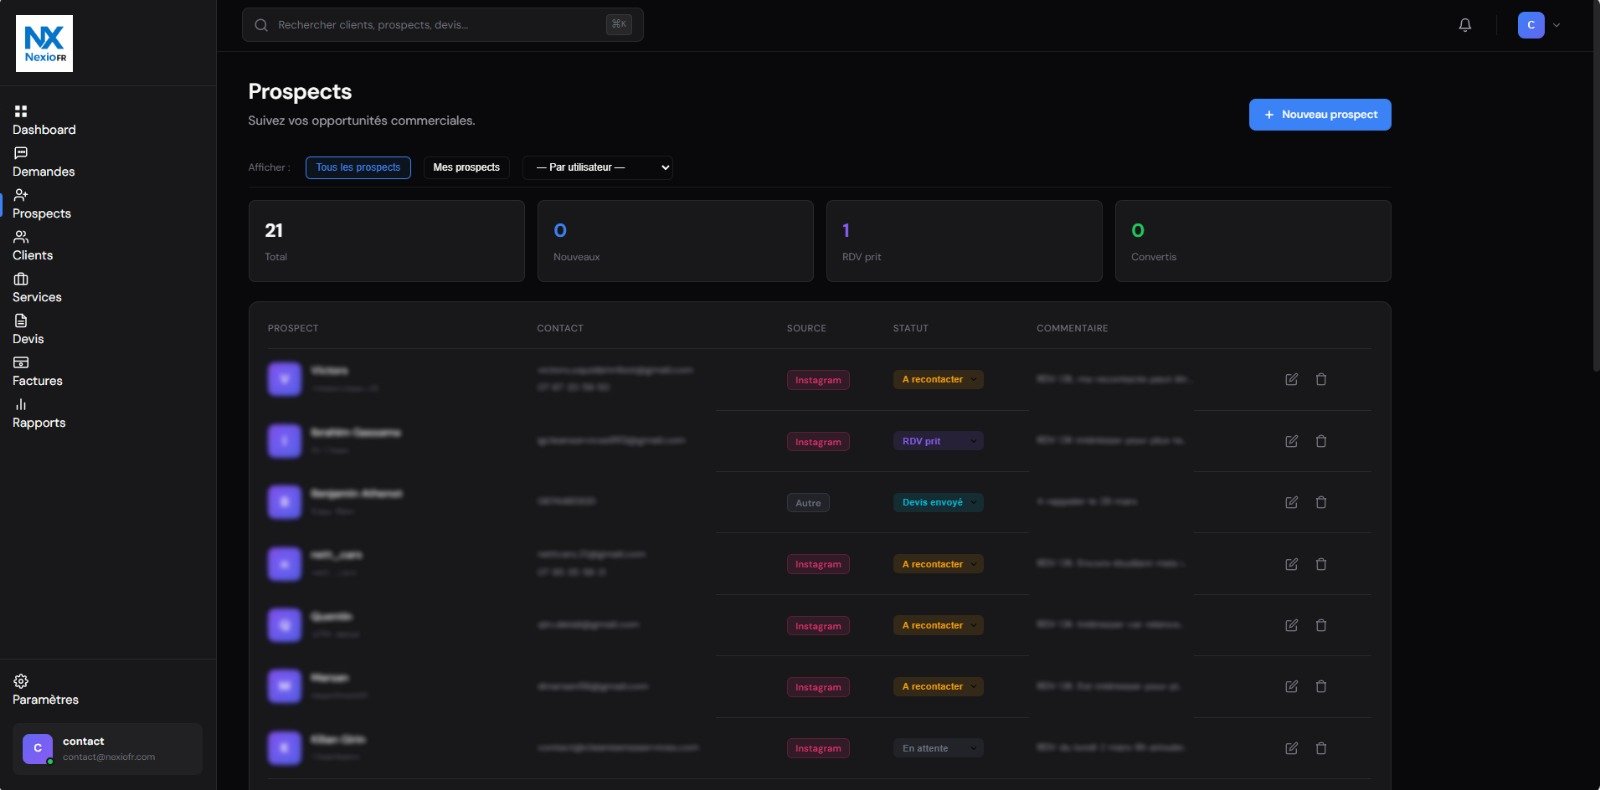
Task: Click the ⌘K shortcut badge in the search bar
Action: tap(619, 24)
